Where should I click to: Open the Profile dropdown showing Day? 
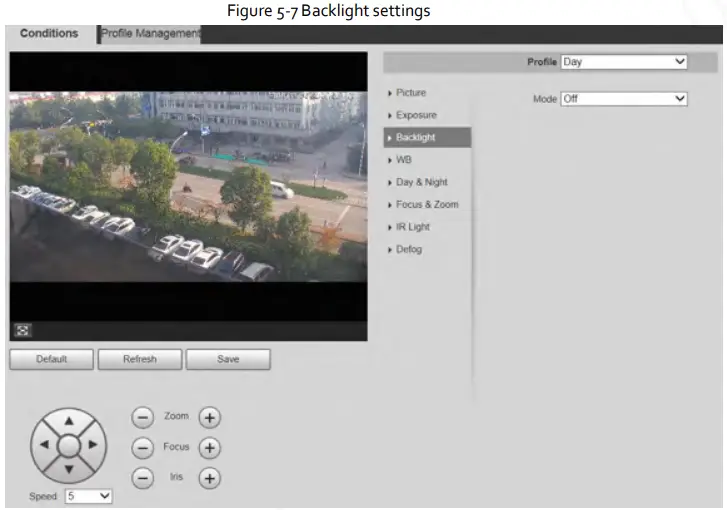tap(624, 62)
